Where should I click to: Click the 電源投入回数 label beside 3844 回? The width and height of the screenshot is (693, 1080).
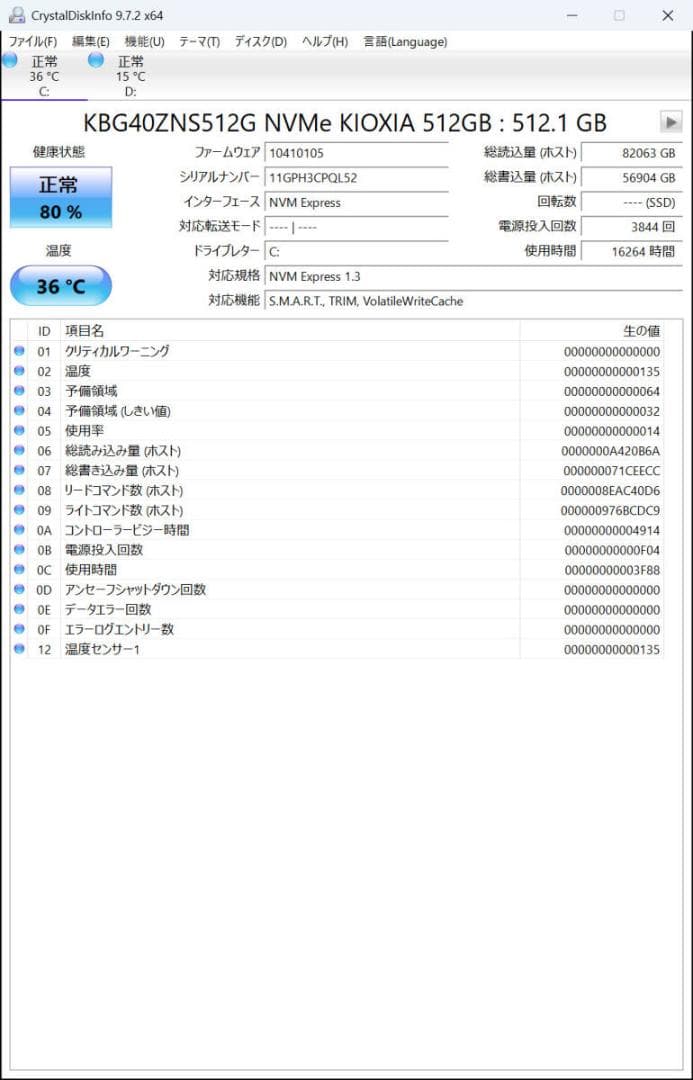pos(537,226)
